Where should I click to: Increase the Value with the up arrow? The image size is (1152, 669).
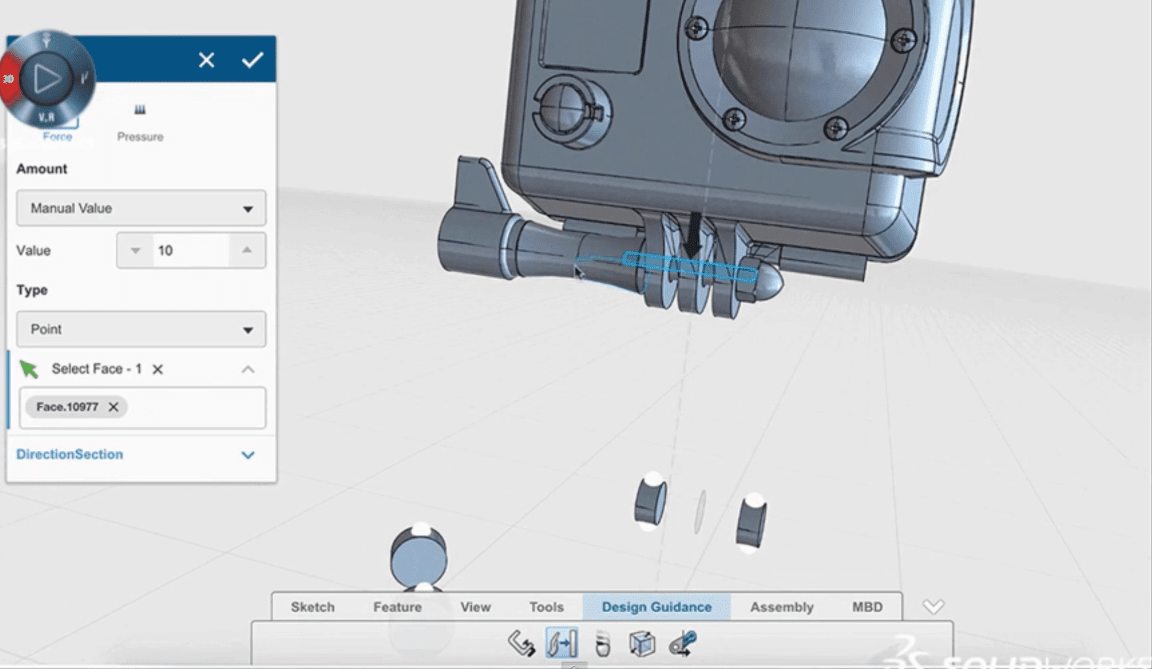pos(247,251)
